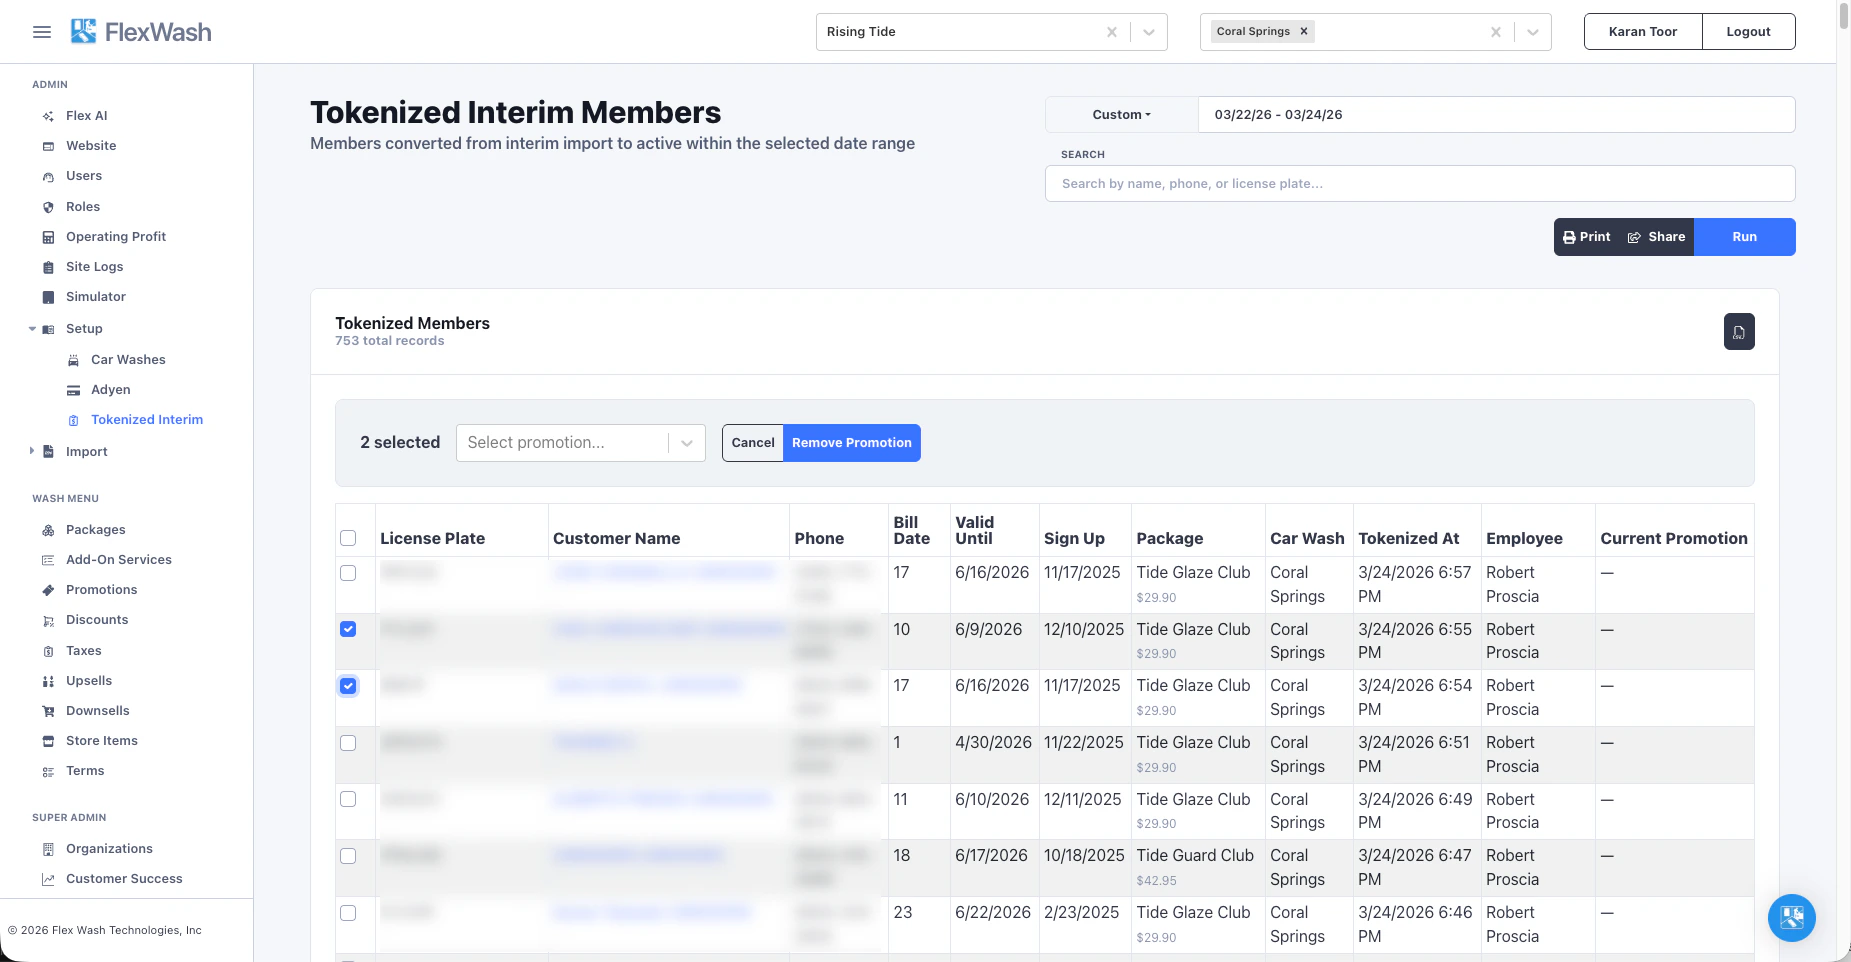Open the Rising Tide organization dropdown arrow
The width and height of the screenshot is (1851, 962).
coord(1149,32)
